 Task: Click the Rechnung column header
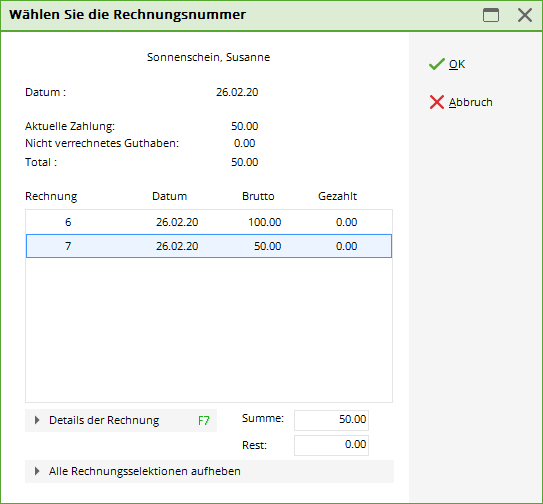coord(51,196)
